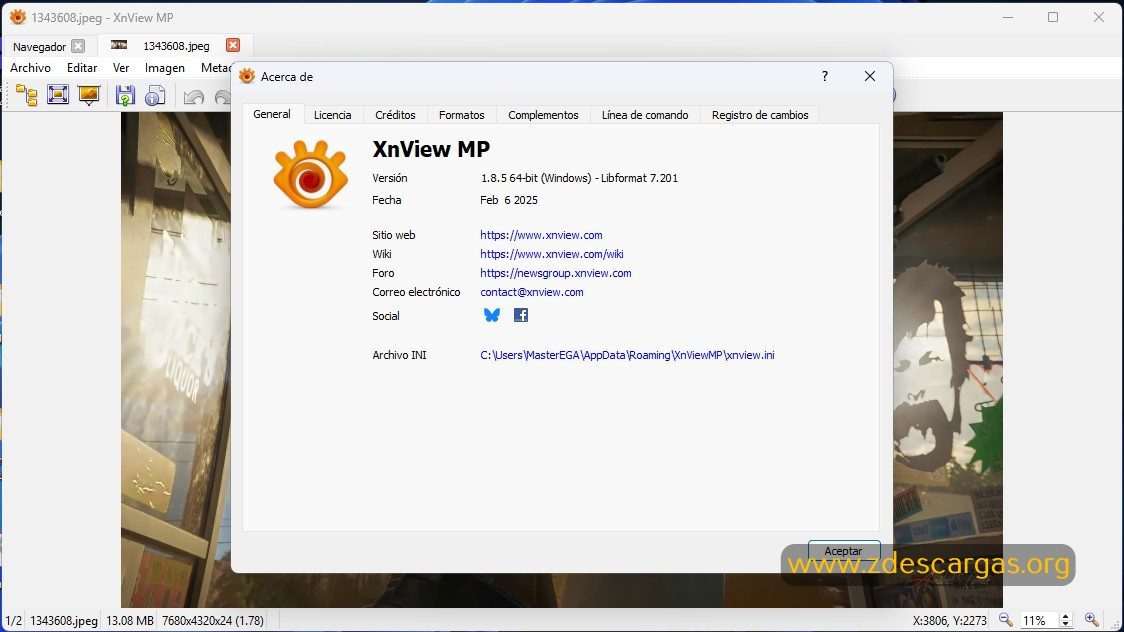This screenshot has width=1124, height=632.
Task: Start slideshow with the picture-screen toolbar icon
Action: point(89,95)
